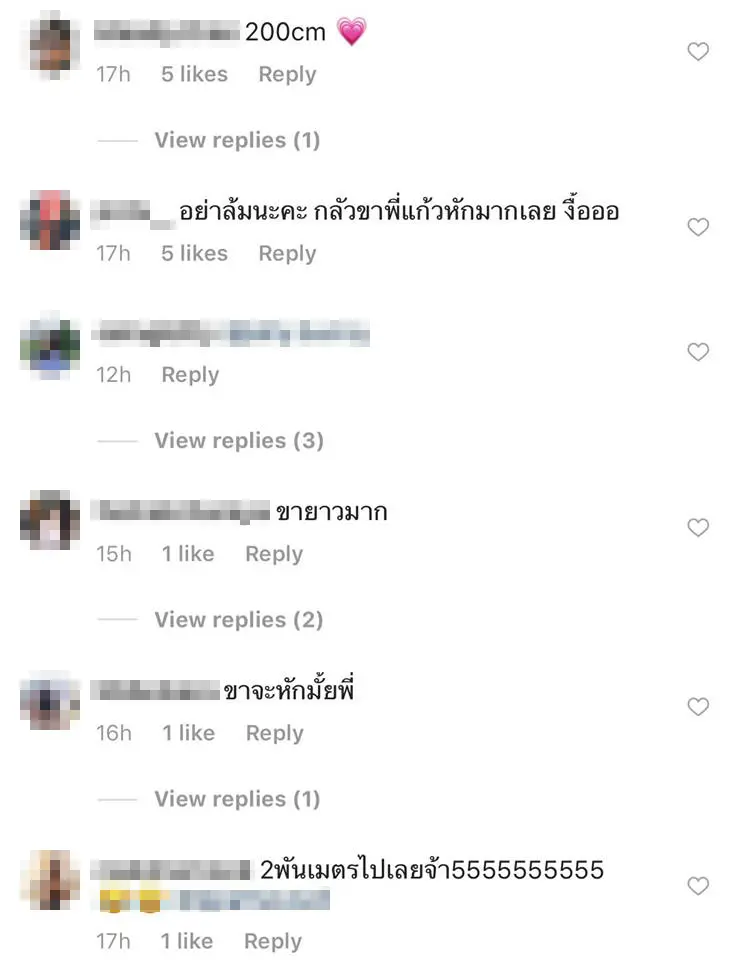
Task: Reply to the ขาจะหักมั้ยพี่ comment
Action: (275, 733)
